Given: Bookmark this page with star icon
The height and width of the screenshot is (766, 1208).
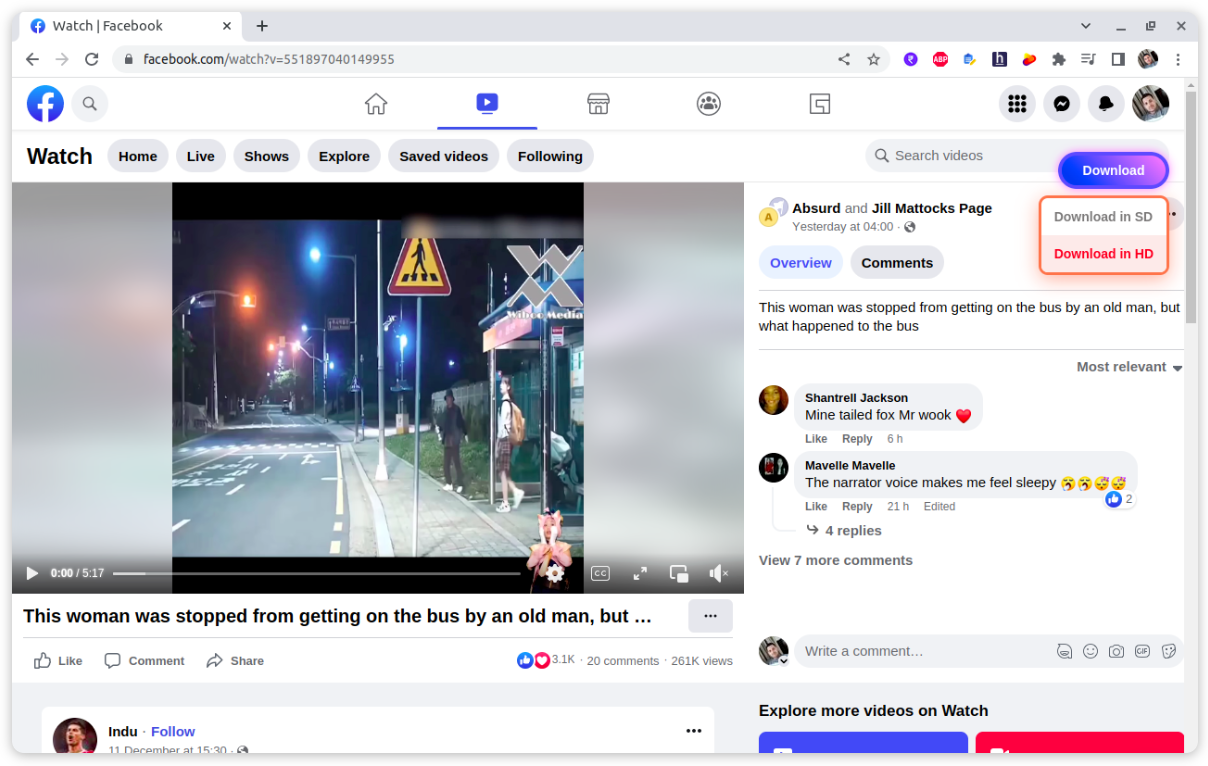Looking at the screenshot, I should pyautogui.click(x=873, y=59).
